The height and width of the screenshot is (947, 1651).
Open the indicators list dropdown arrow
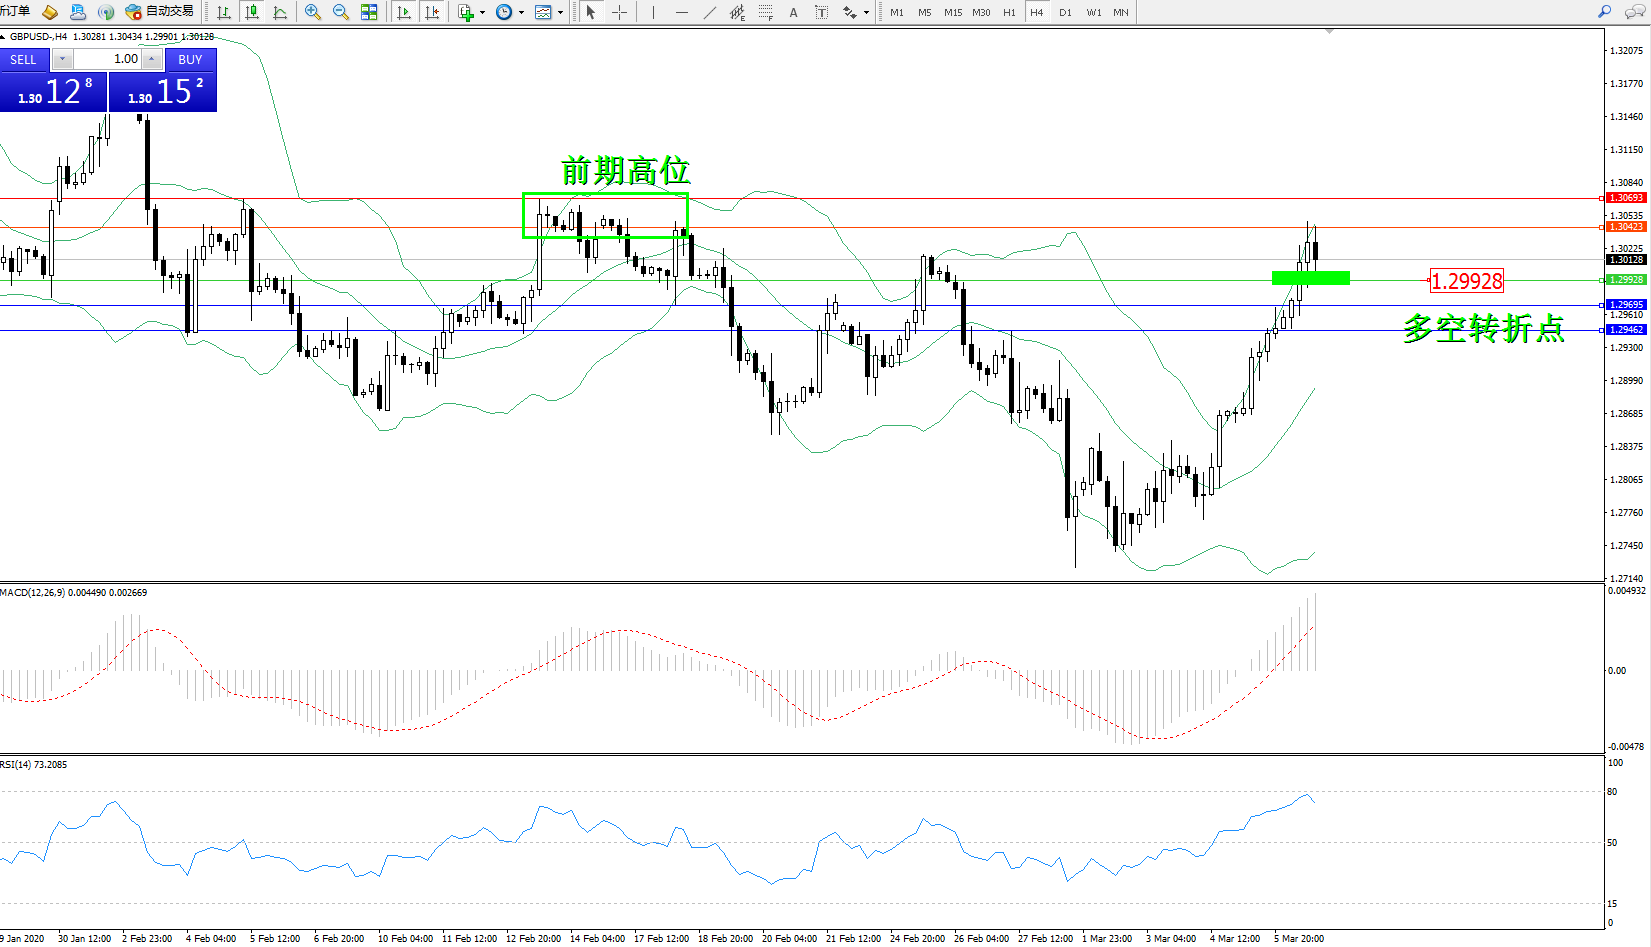(482, 13)
